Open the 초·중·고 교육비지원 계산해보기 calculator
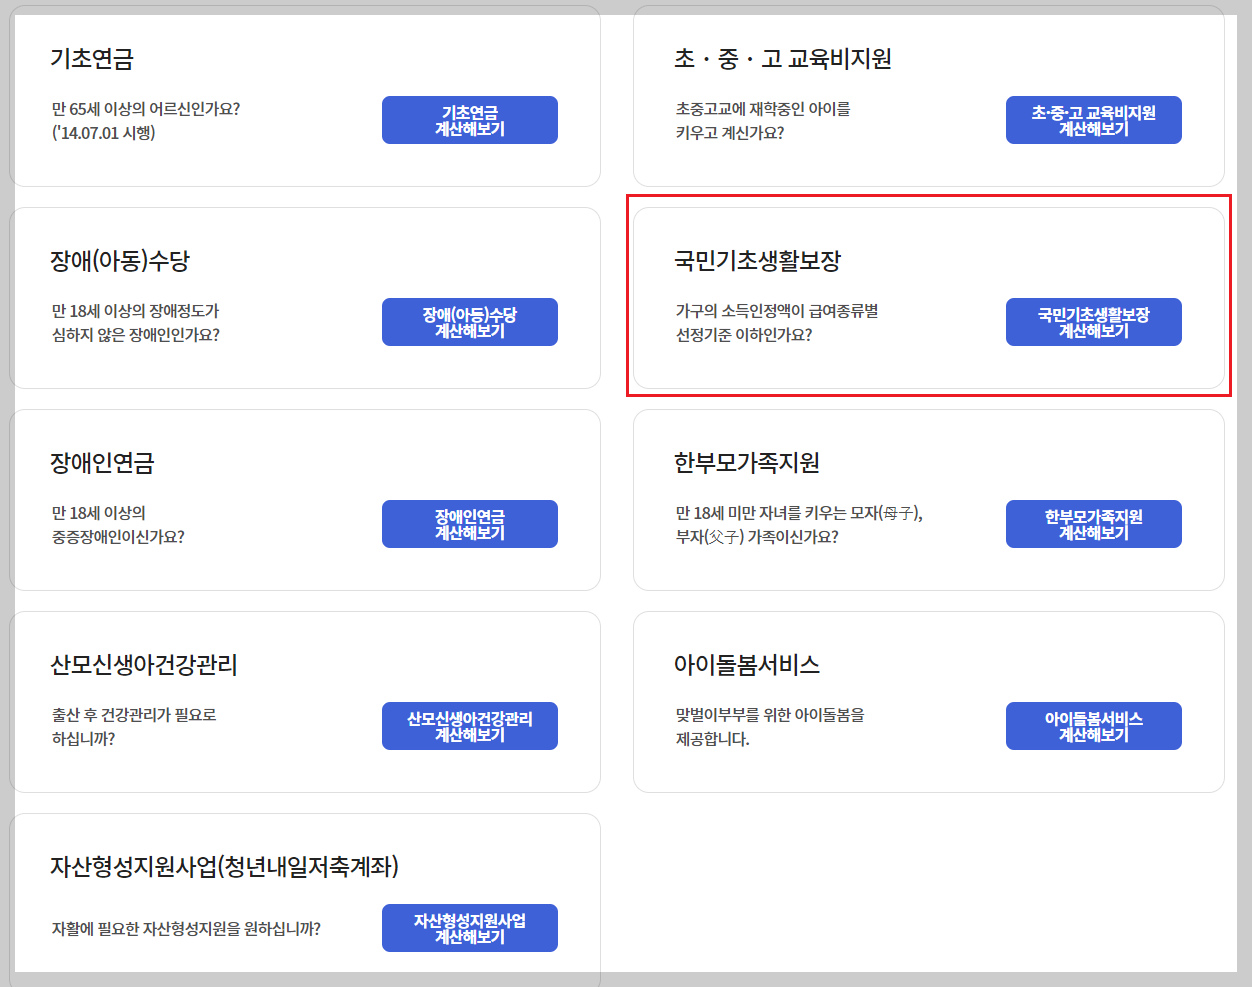Screen dimensions: 1252x987 click(1093, 119)
